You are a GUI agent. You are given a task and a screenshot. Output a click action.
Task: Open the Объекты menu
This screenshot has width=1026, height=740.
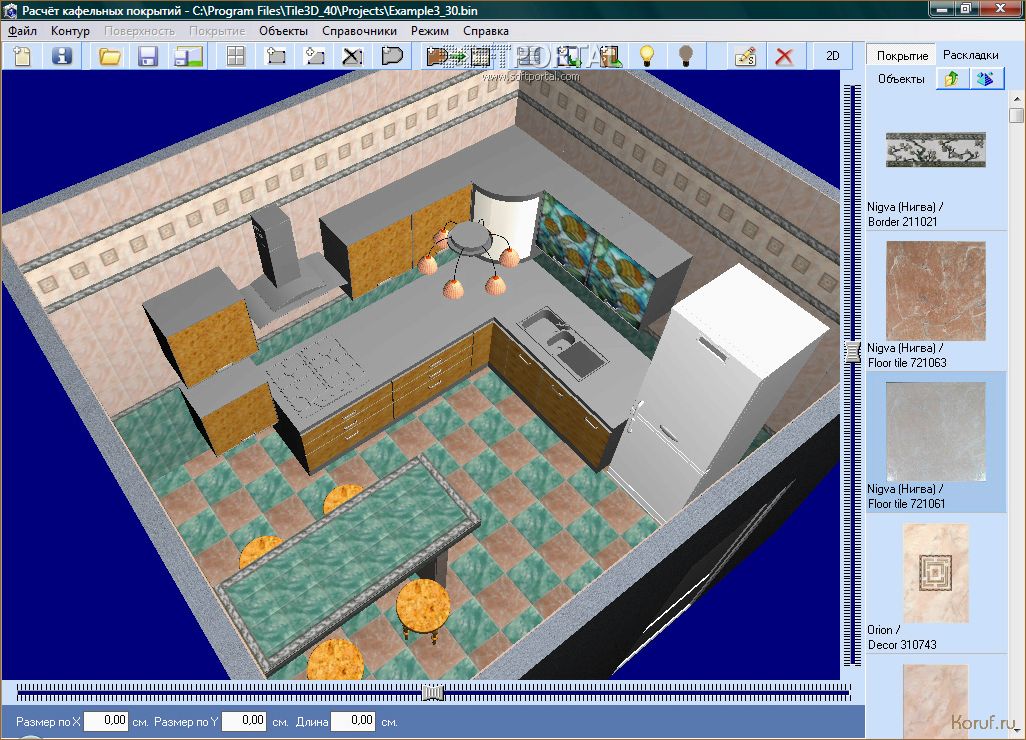283,31
